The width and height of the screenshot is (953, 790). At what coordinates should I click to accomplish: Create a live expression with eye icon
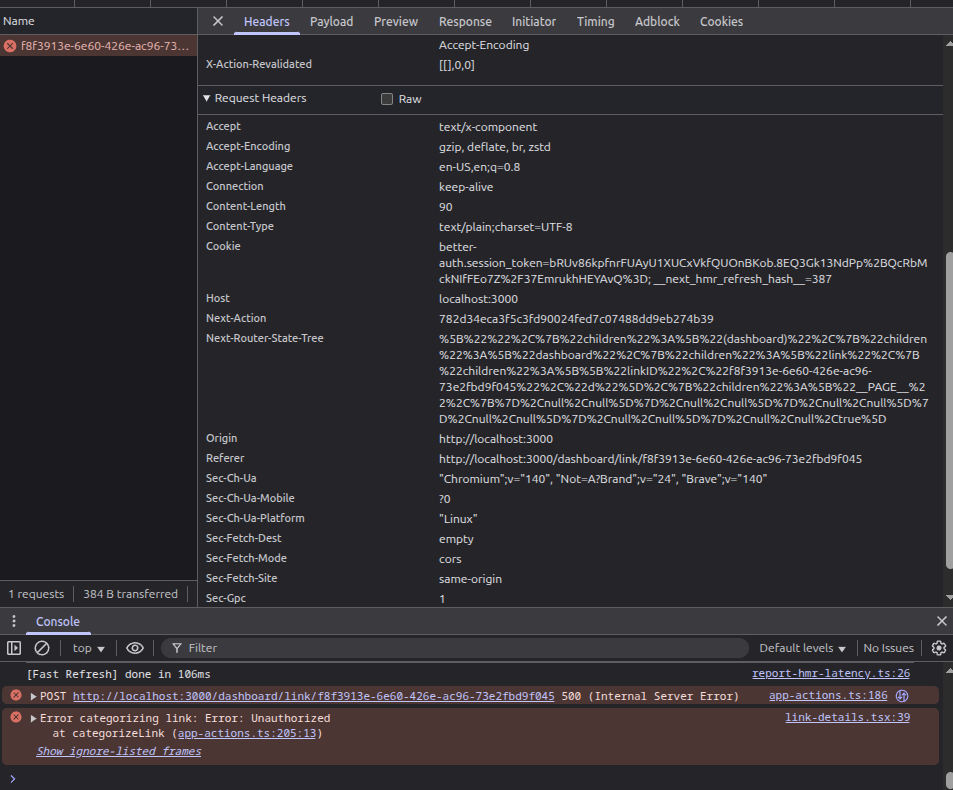pos(135,648)
